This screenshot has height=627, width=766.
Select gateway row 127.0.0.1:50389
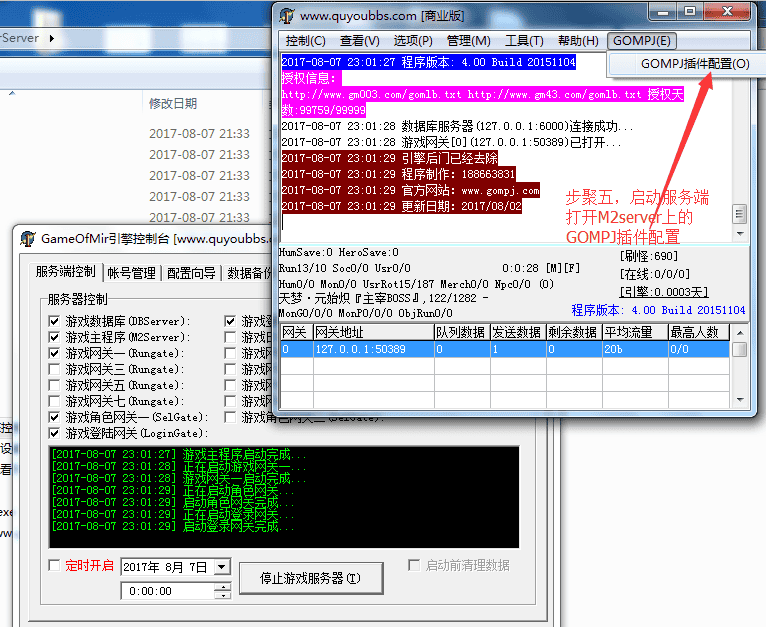point(505,349)
